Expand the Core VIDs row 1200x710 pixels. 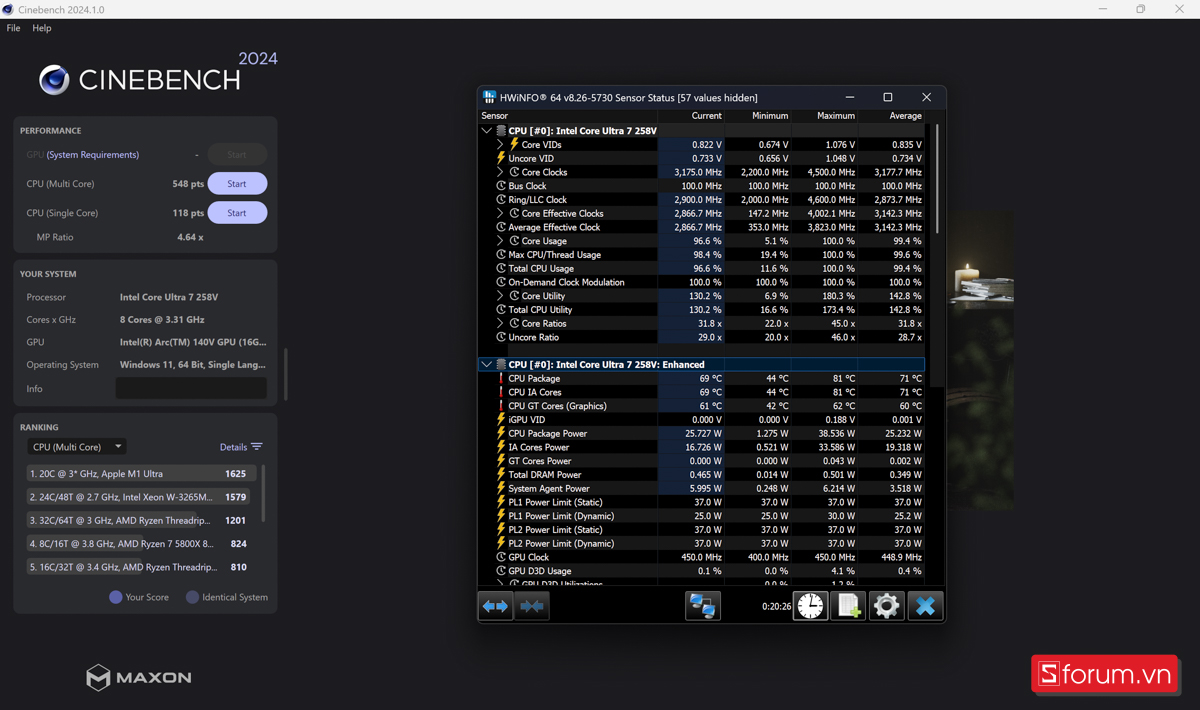[500, 144]
